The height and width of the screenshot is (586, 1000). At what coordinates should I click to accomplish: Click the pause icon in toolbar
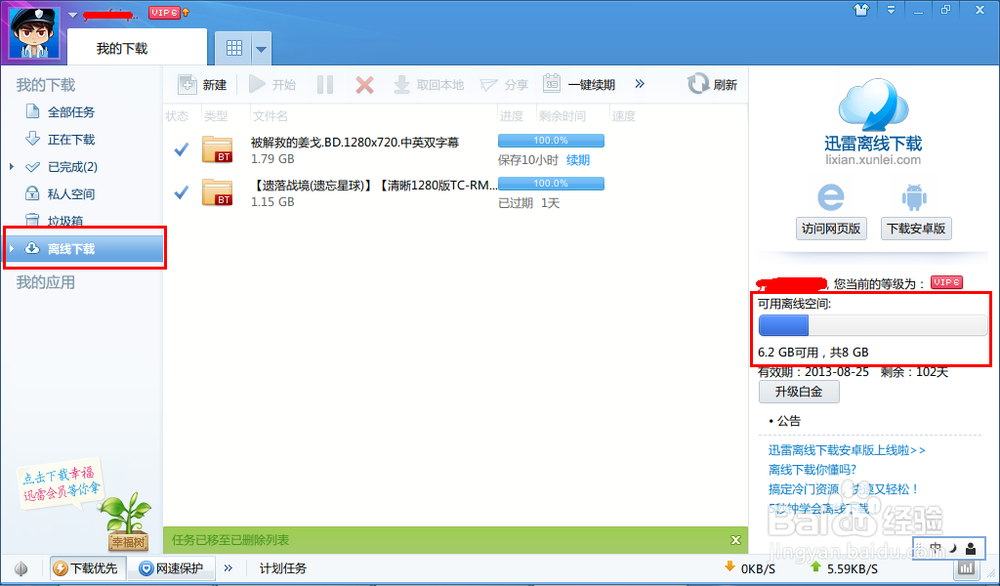pos(325,84)
